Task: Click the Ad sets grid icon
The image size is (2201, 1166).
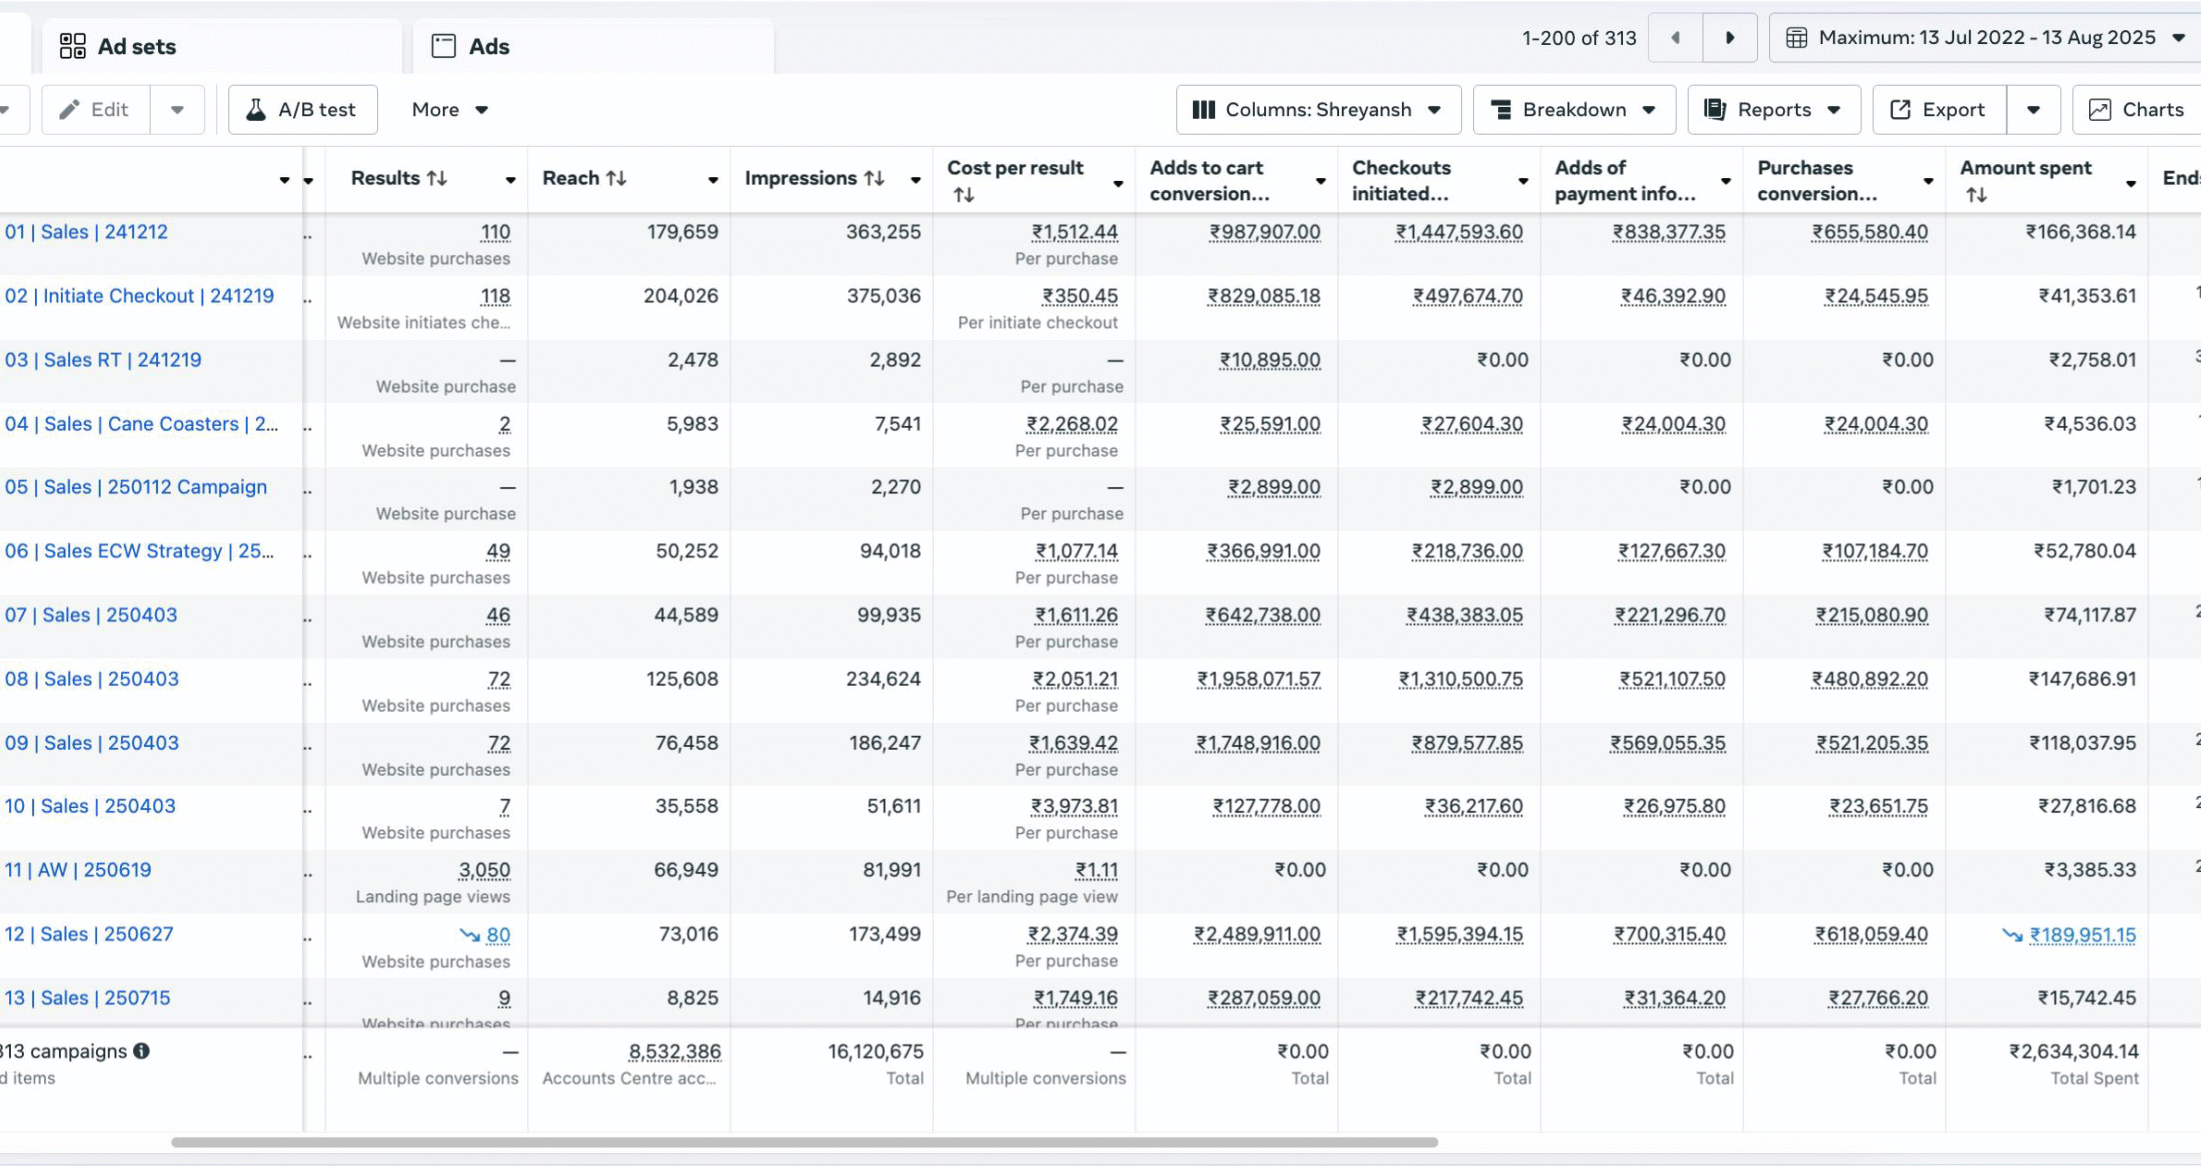Action: tap(72, 46)
